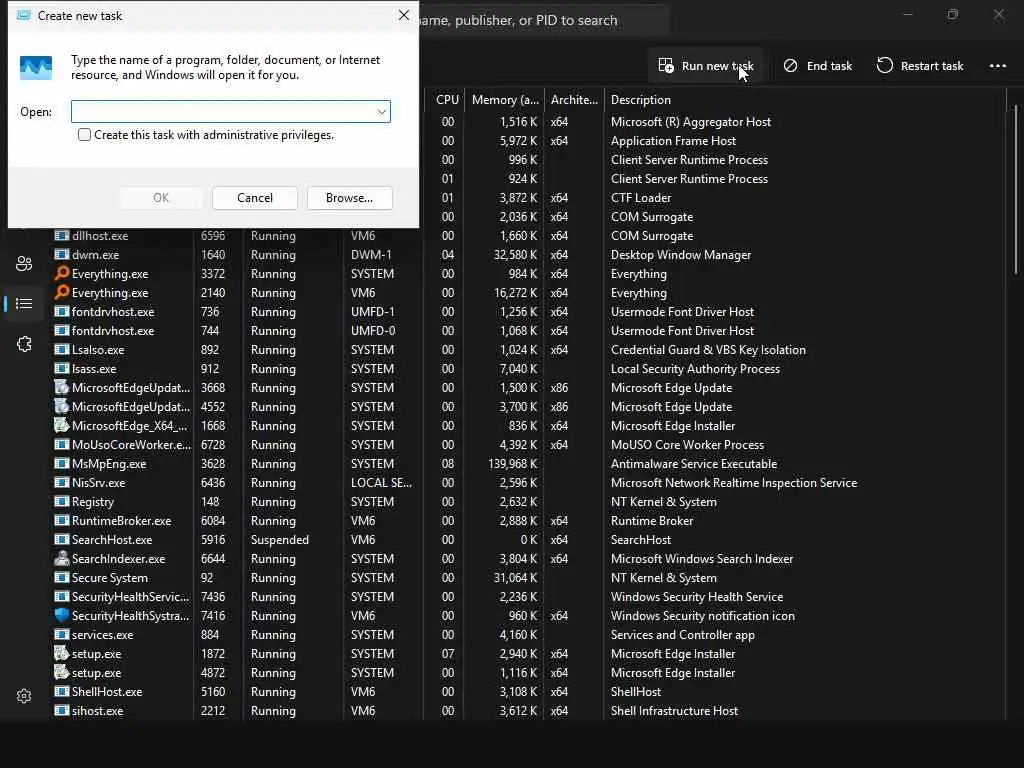This screenshot has height=768, width=1024.
Task: Open the Users tab sidebar icon
Action: tap(24, 263)
